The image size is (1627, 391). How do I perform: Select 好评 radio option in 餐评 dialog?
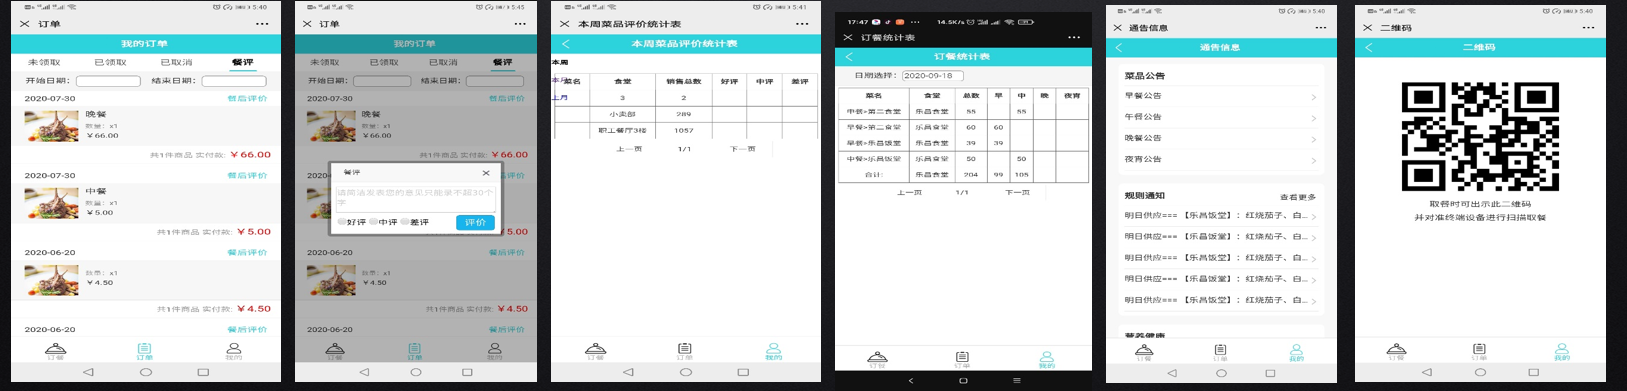click(352, 222)
